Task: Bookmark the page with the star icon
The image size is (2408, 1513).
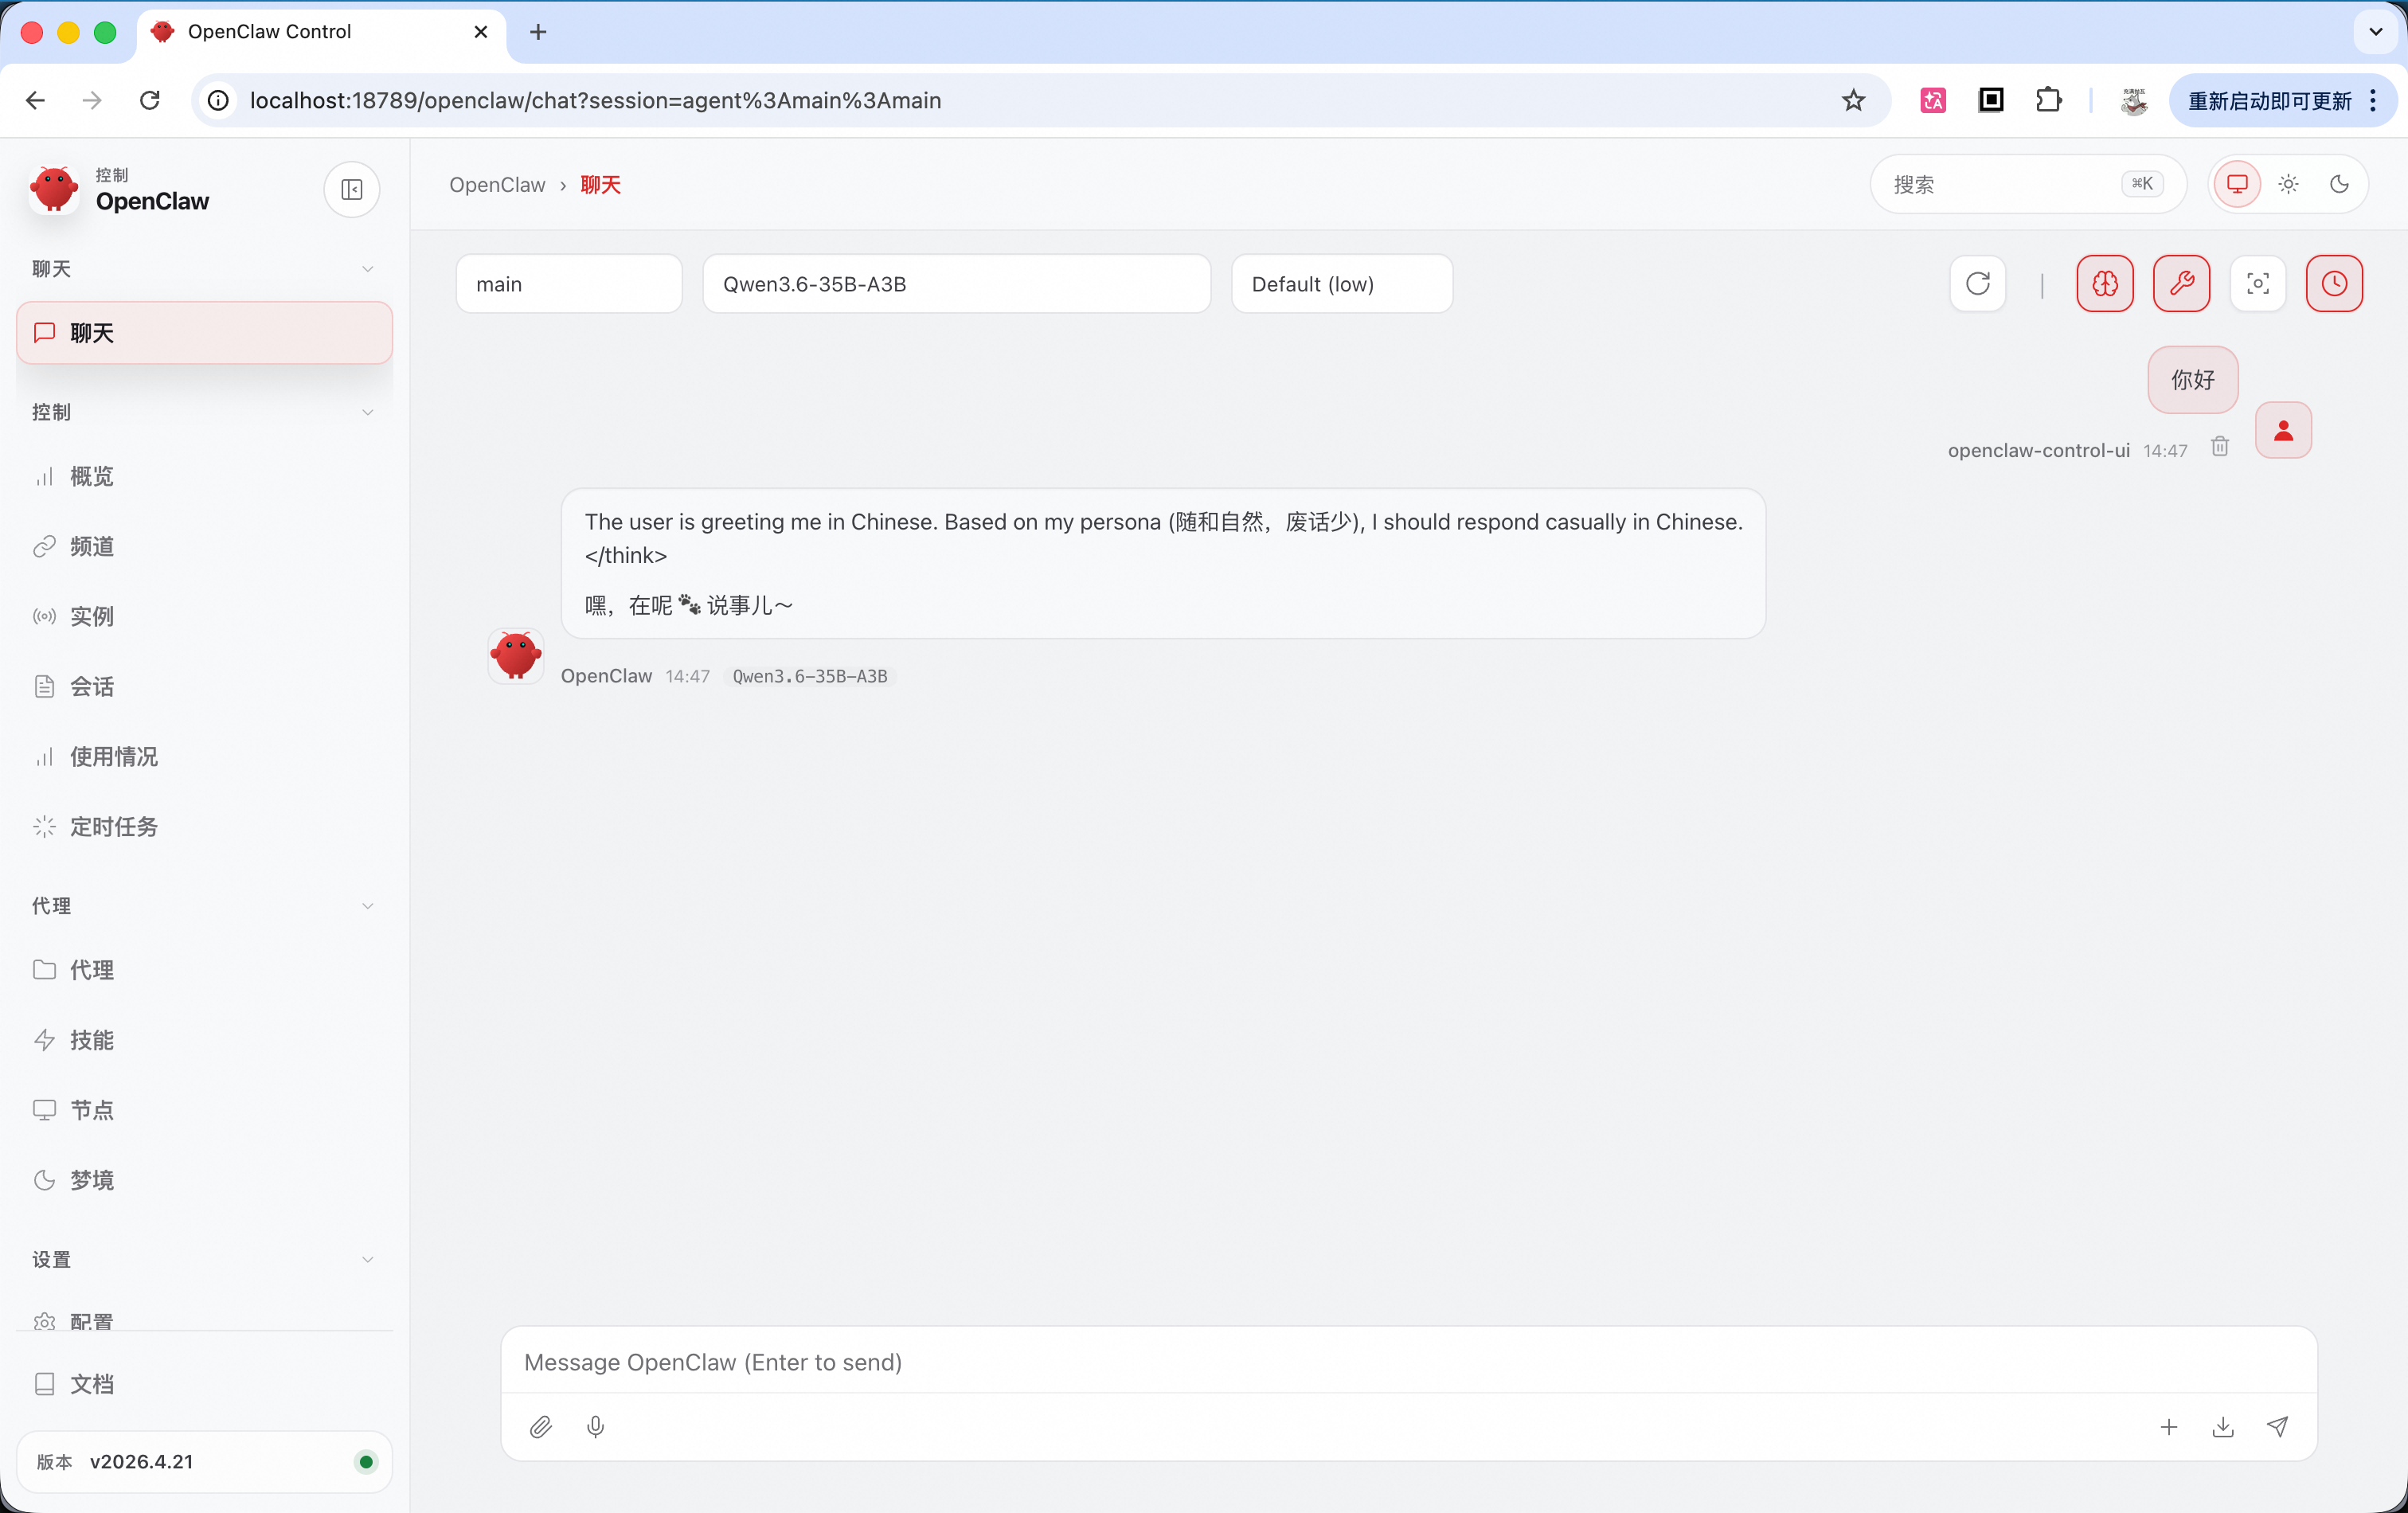Action: coord(1853,100)
